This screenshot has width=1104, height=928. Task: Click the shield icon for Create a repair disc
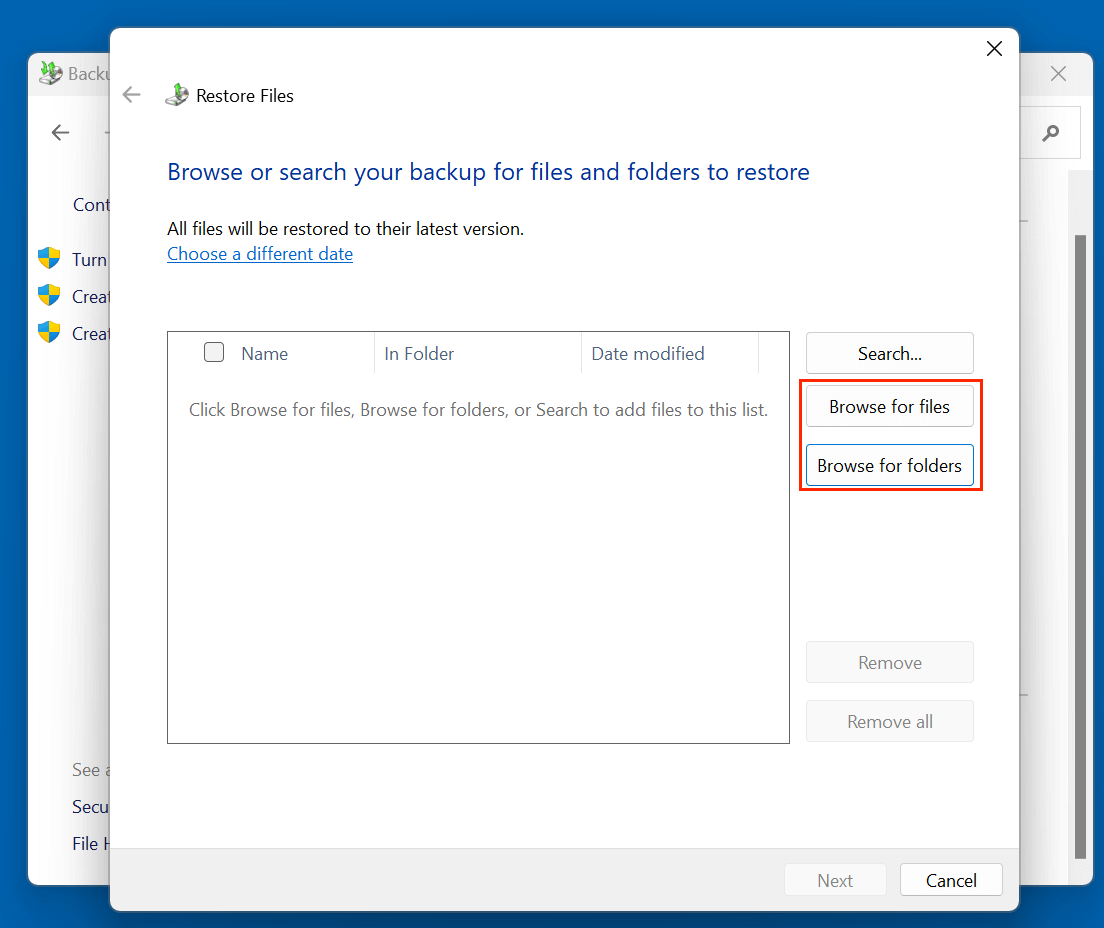pos(48,332)
